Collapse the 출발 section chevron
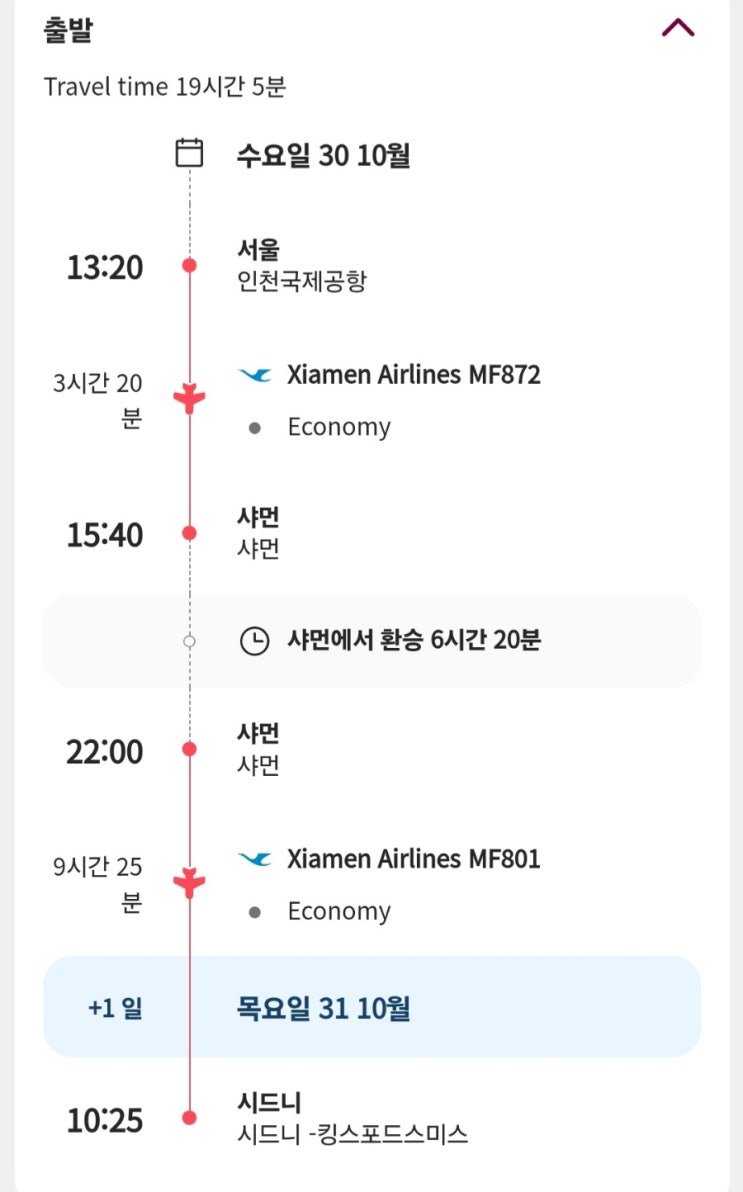 pyautogui.click(x=678, y=27)
